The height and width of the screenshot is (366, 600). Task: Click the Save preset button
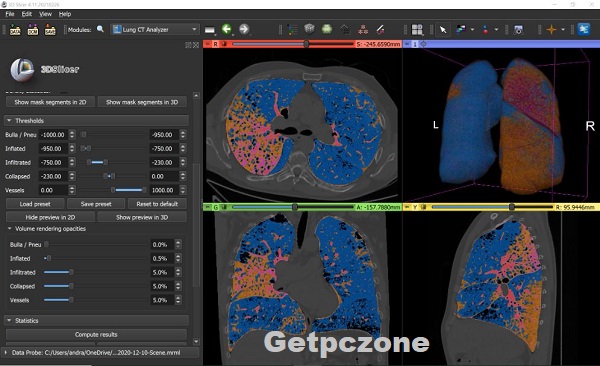(96, 204)
